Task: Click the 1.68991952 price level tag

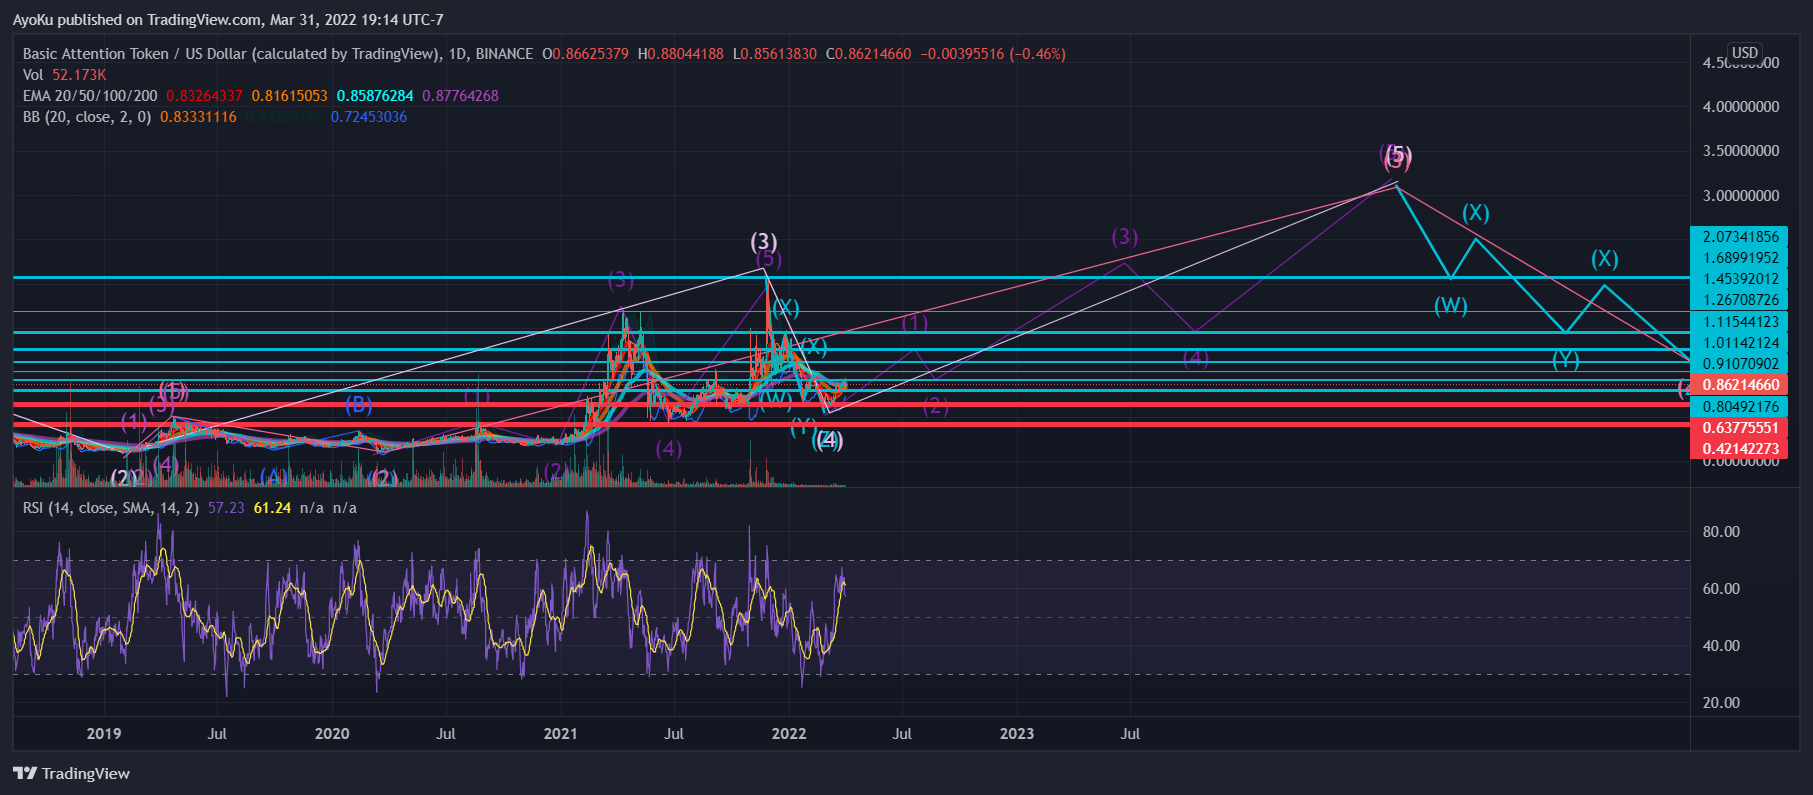Action: tap(1740, 258)
